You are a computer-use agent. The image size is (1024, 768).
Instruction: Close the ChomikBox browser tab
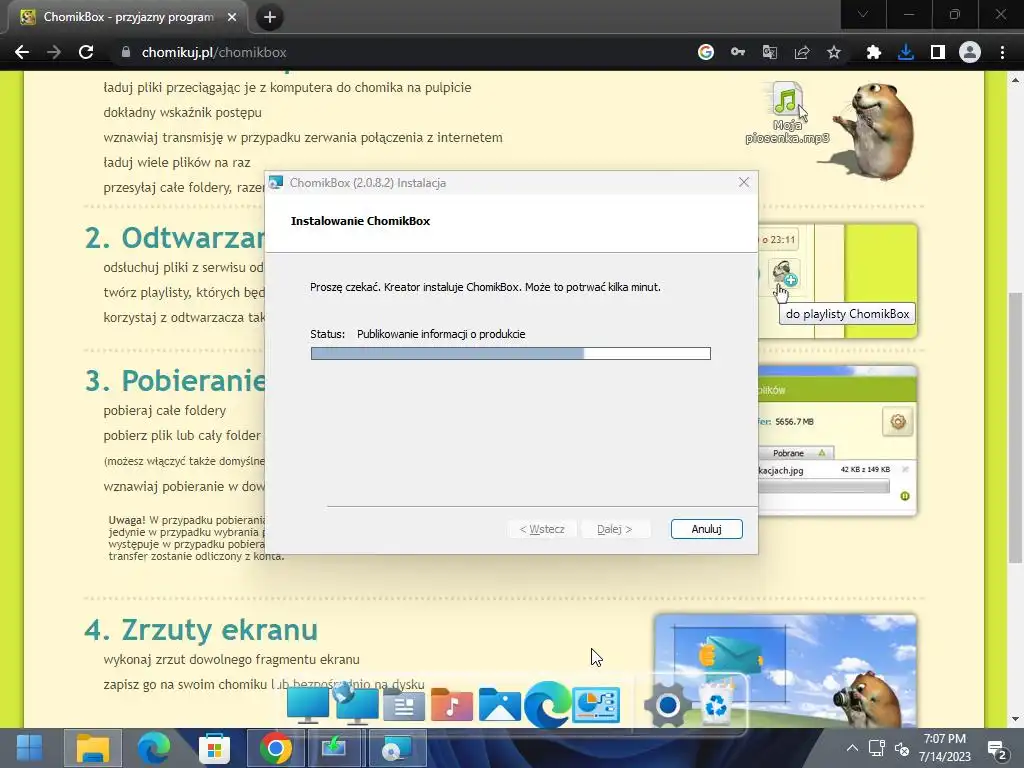tap(232, 17)
